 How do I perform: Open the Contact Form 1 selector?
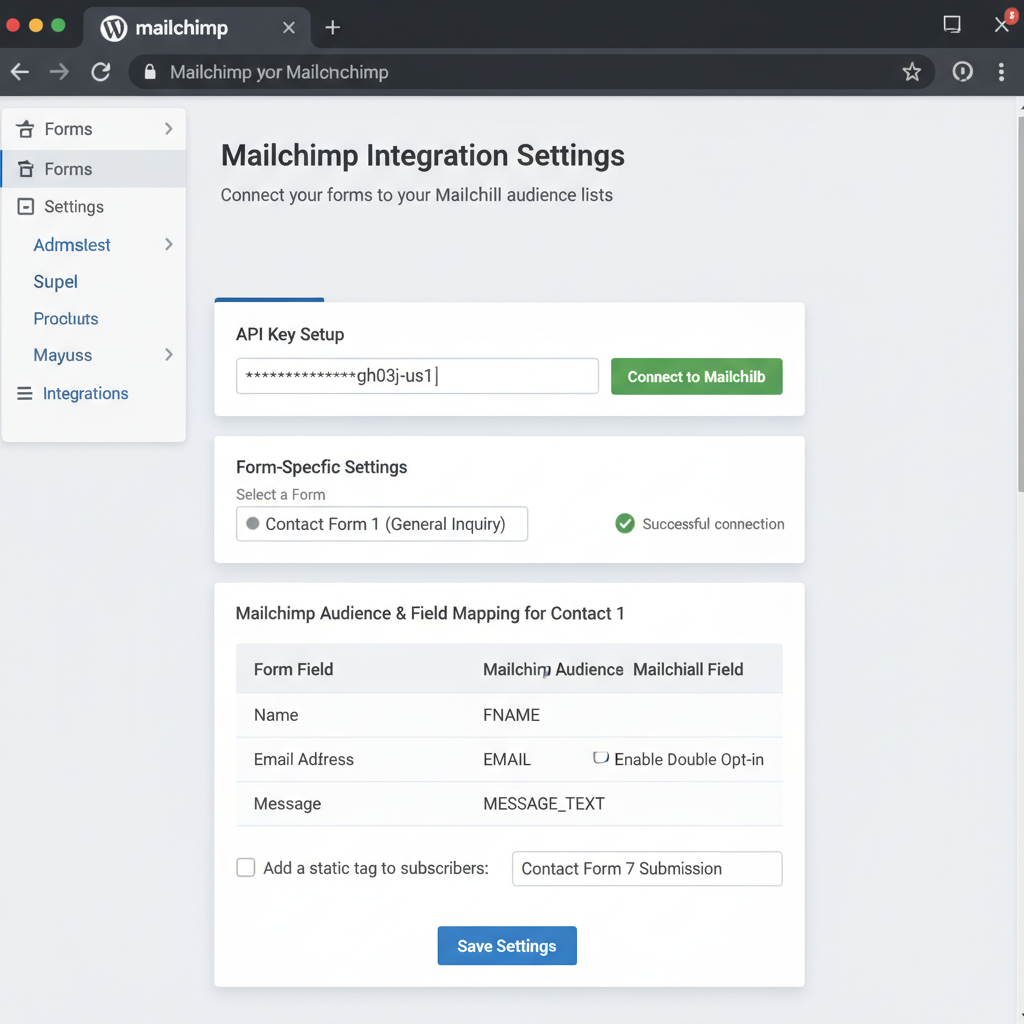[x=382, y=523]
